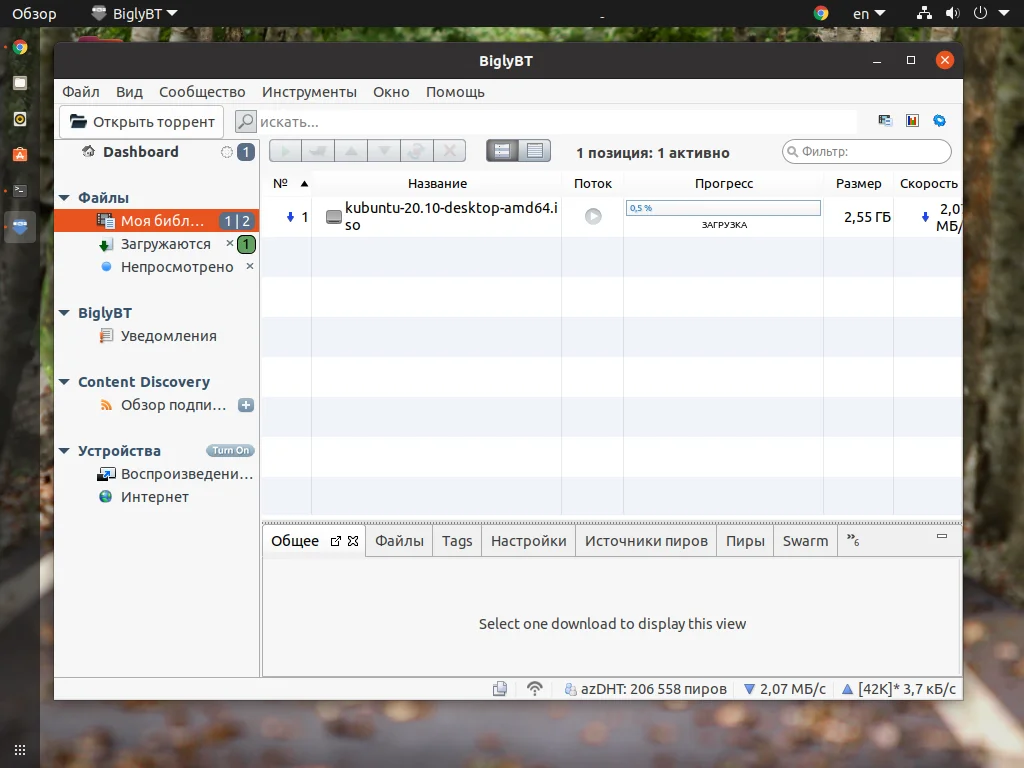Select Моя библ... in the sidebar
The height and width of the screenshot is (768, 1024).
point(157,221)
